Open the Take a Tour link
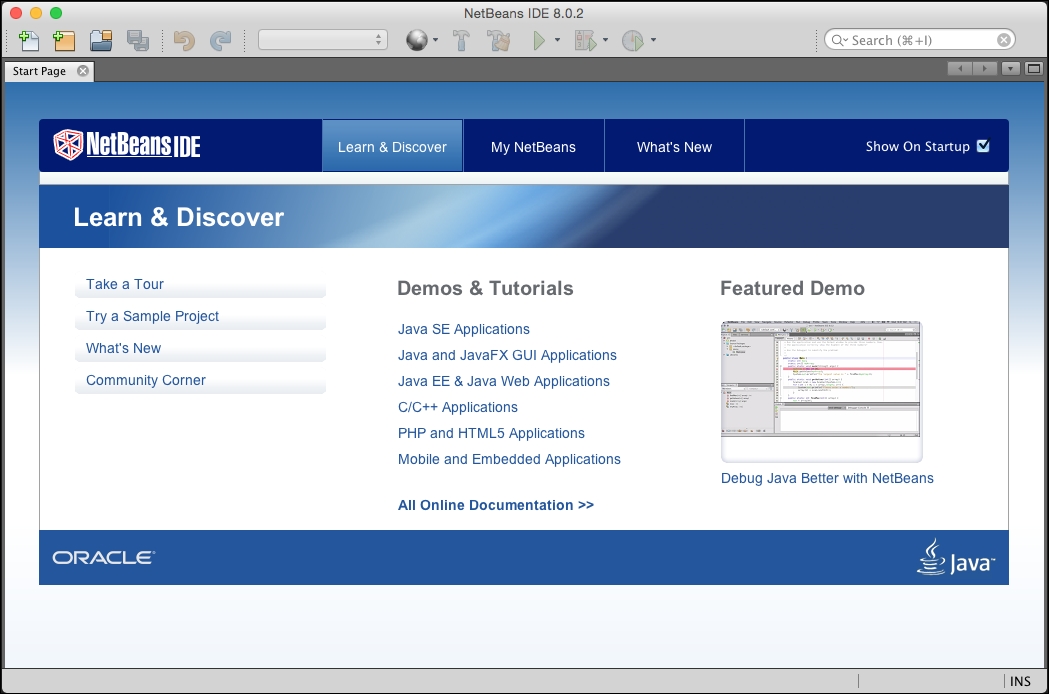Screen dimensions: 1049x694 coord(124,284)
